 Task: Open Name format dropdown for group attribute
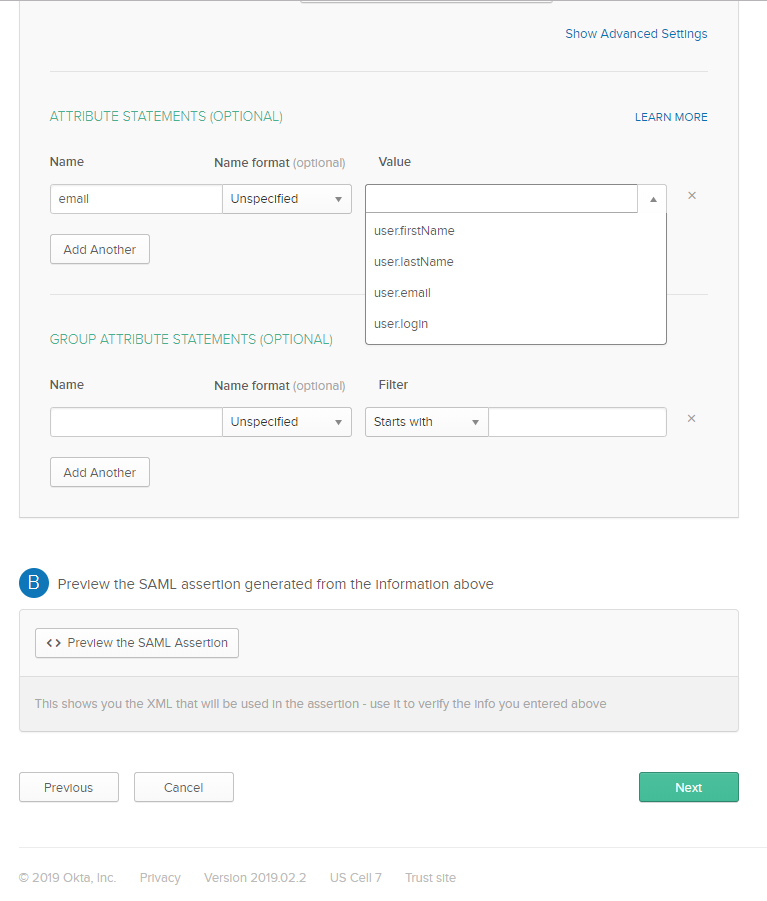(x=287, y=422)
